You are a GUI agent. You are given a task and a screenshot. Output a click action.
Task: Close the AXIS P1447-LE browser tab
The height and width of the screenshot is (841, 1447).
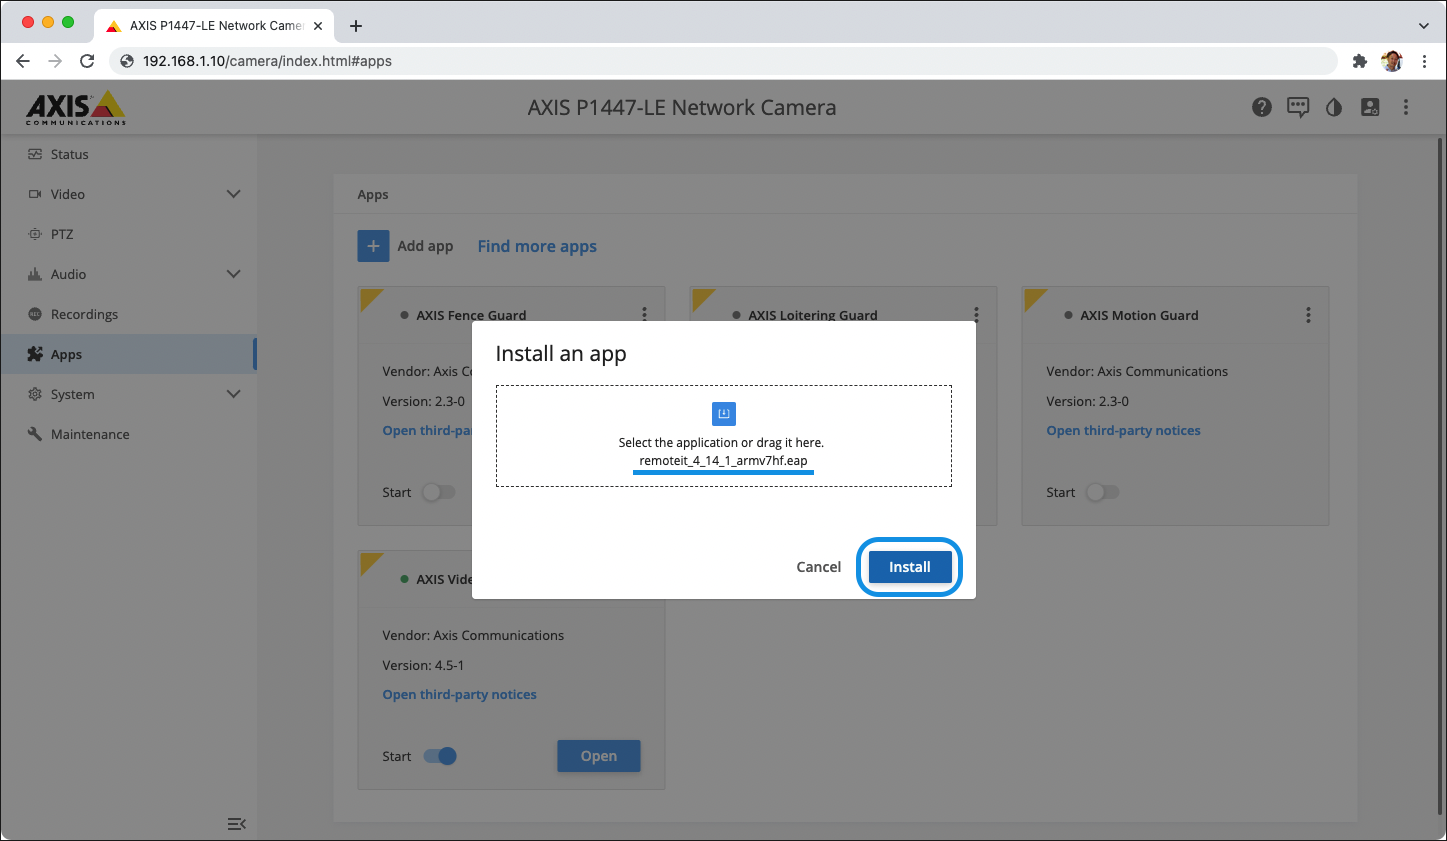click(x=318, y=26)
